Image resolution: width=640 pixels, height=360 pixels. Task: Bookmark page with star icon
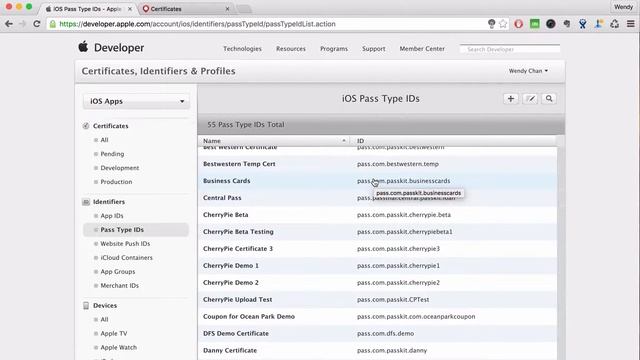503,24
